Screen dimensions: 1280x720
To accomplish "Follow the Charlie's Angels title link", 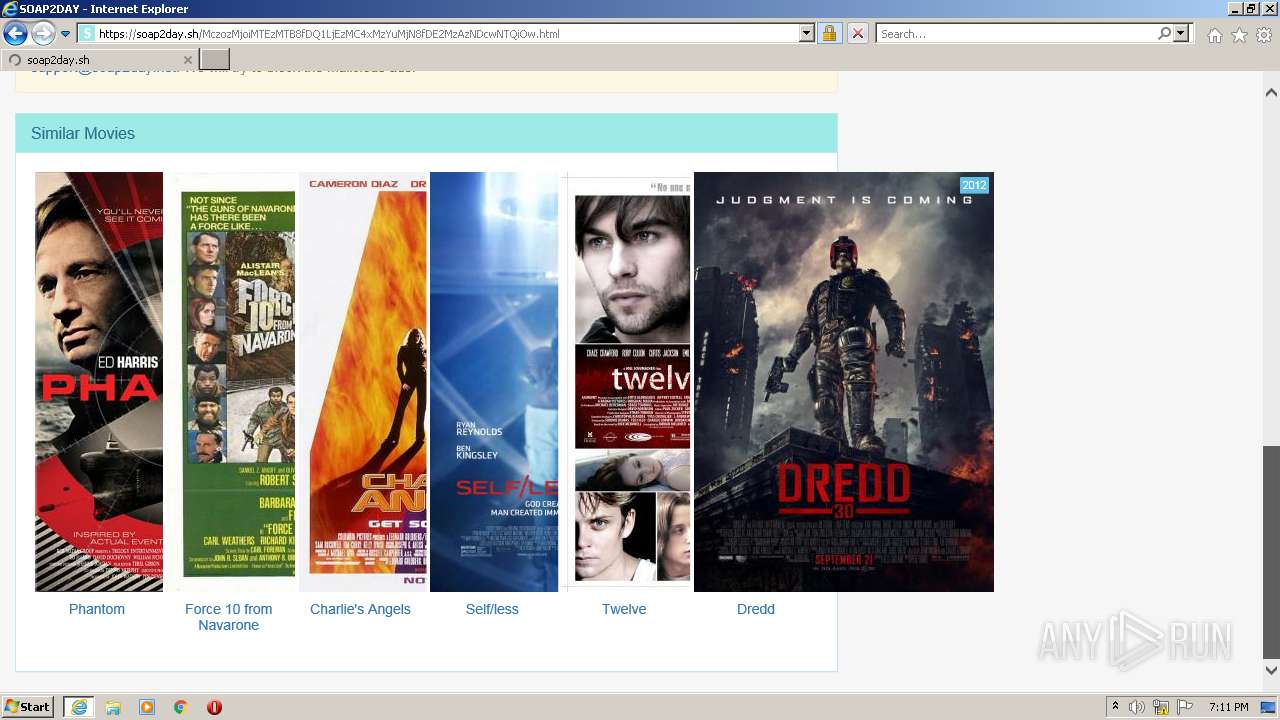I will coord(360,609).
